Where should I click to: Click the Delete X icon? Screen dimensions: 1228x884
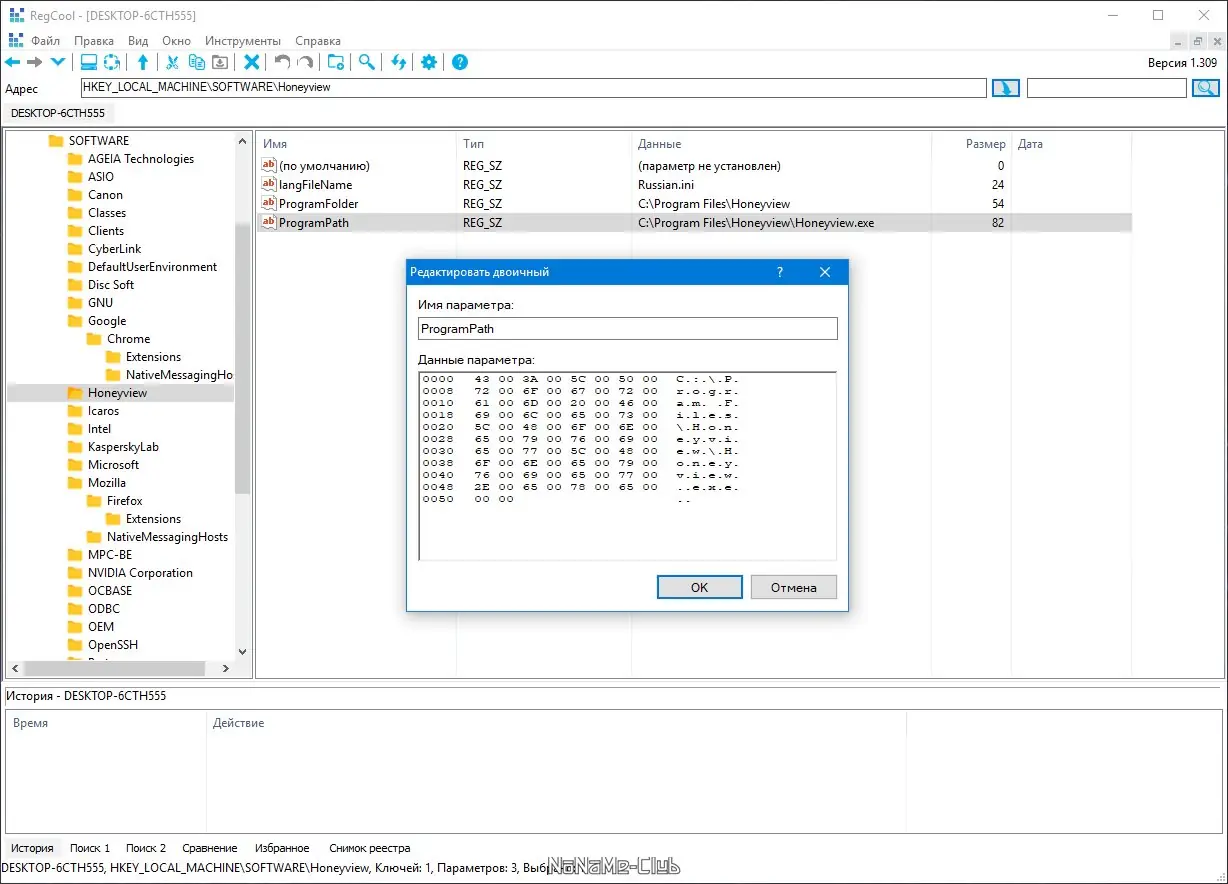pyautogui.click(x=252, y=62)
